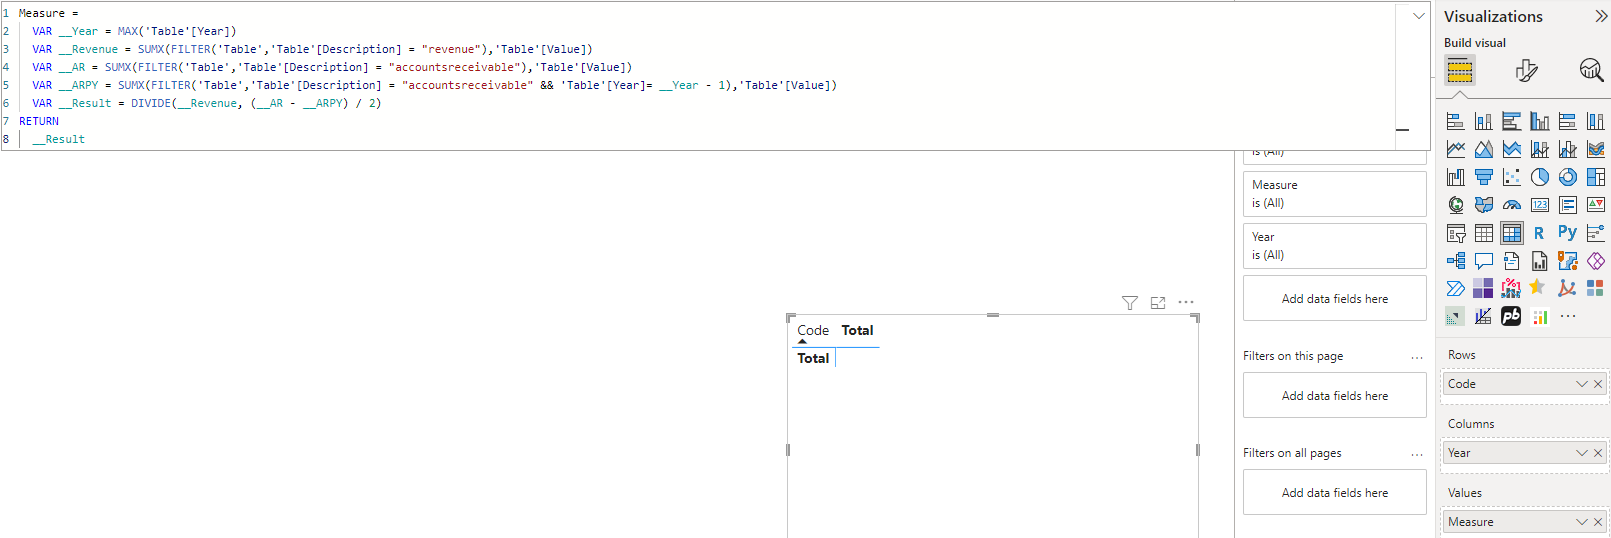Add a globe map visual
The height and width of the screenshot is (538, 1611).
tap(1456, 205)
